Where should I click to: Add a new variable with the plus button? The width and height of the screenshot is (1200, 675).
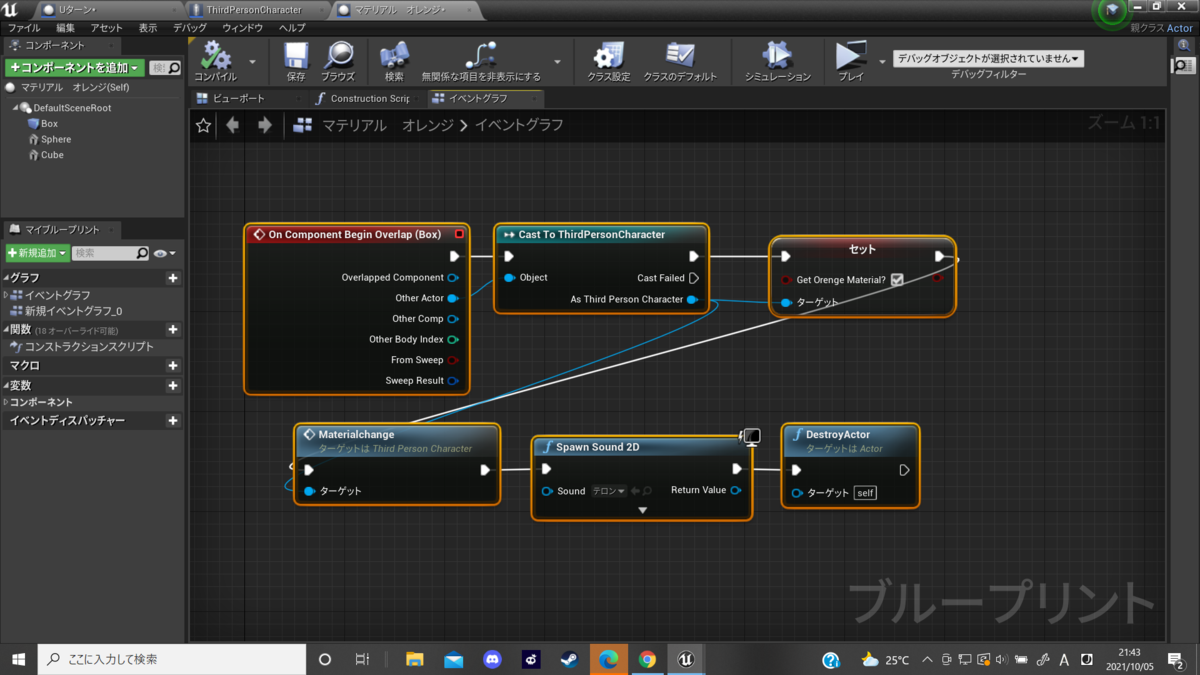(x=173, y=386)
